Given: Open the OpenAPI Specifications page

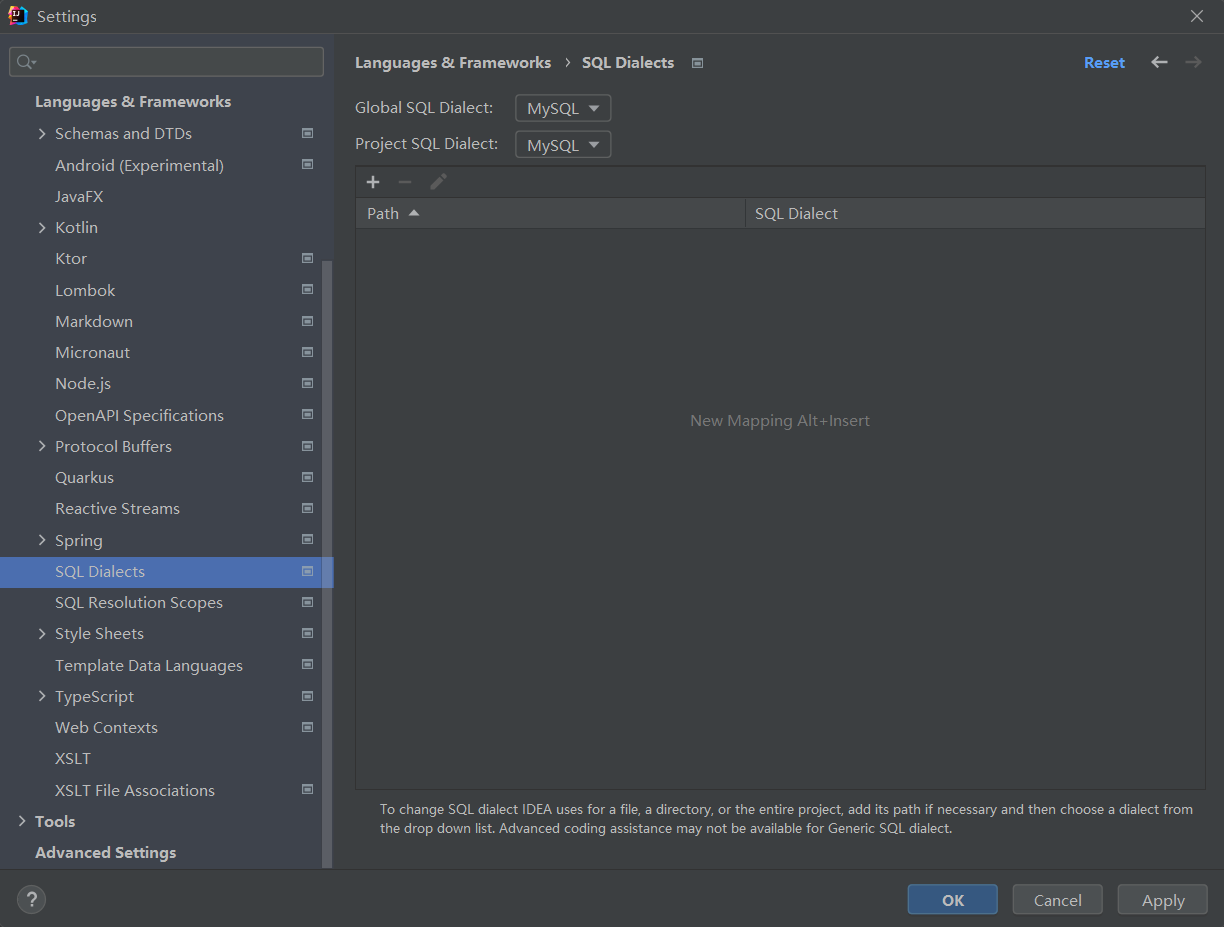Looking at the screenshot, I should coord(139,415).
